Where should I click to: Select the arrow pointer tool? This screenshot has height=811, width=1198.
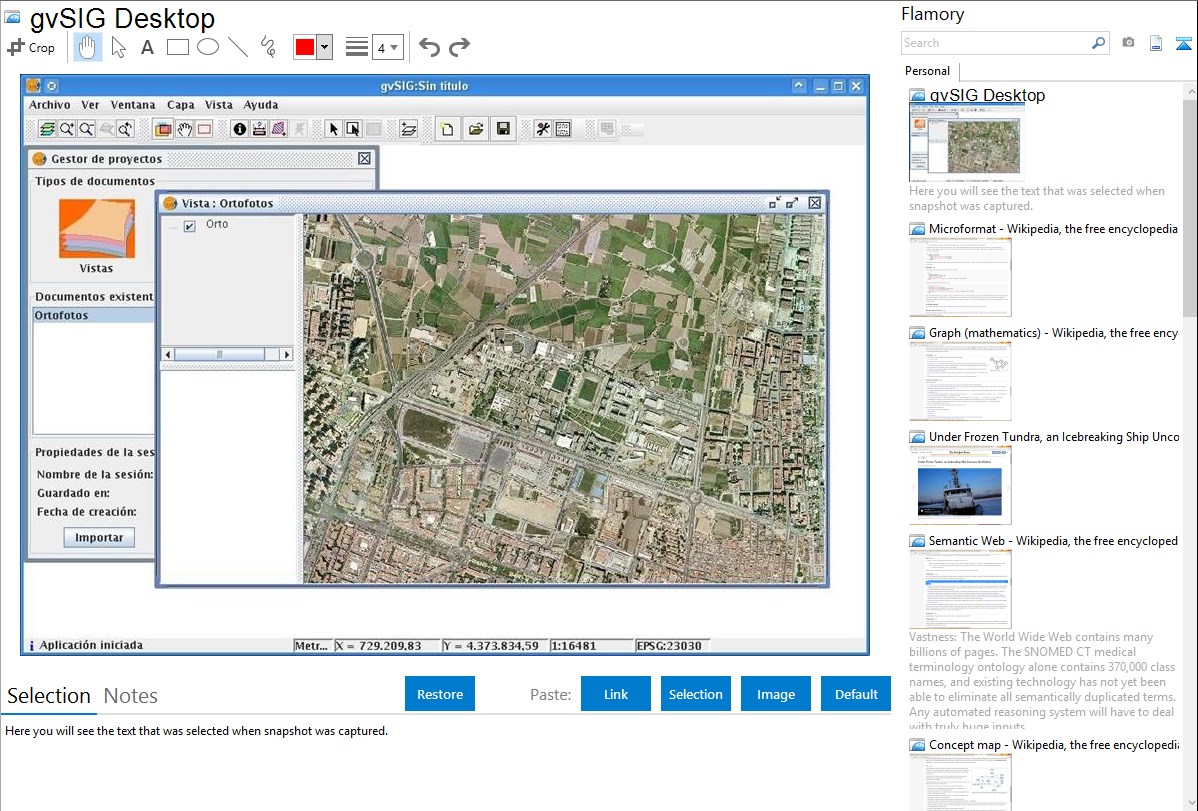[118, 47]
